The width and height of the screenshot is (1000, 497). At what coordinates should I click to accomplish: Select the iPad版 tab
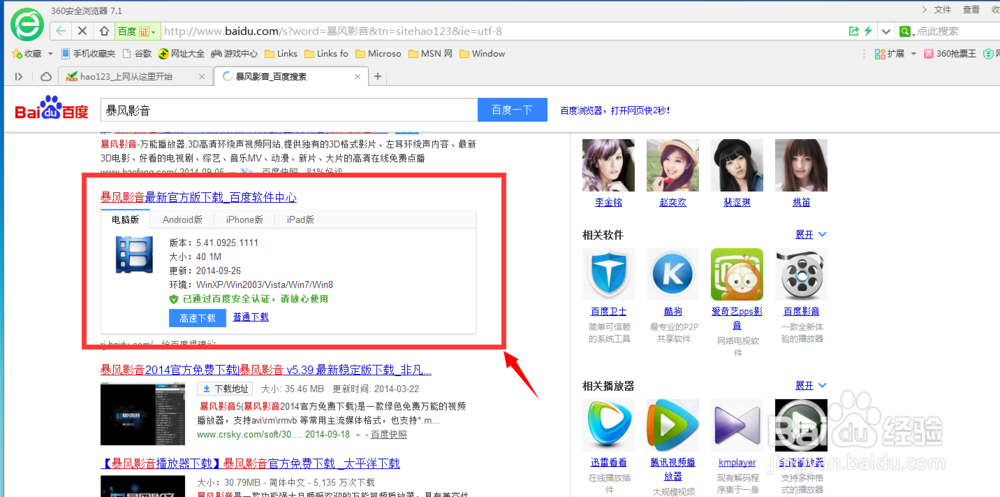(x=300, y=219)
